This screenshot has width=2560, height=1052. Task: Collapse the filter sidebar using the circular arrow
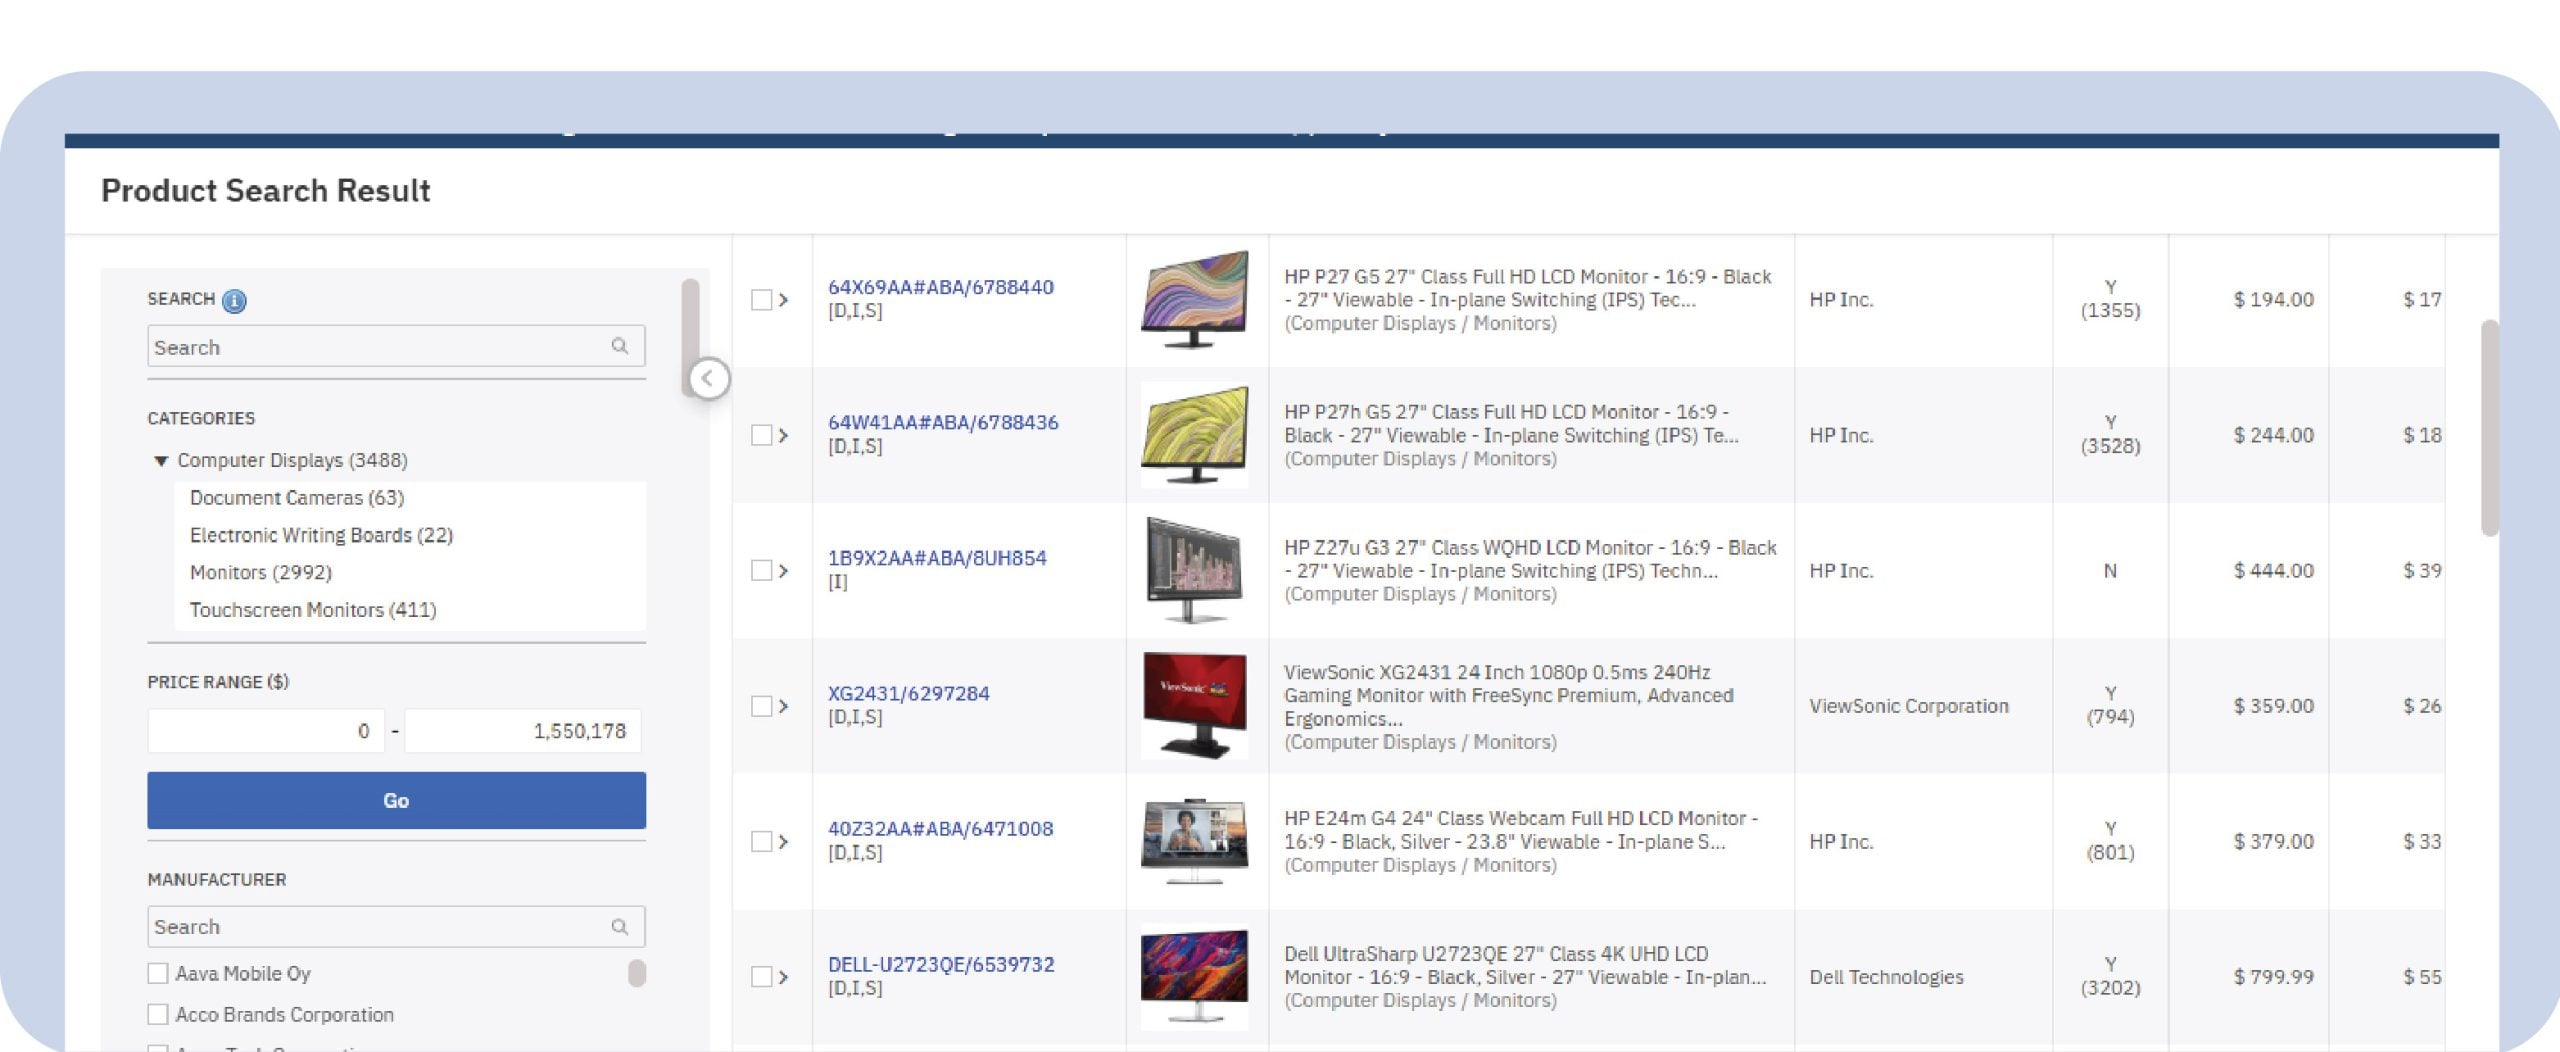point(711,377)
